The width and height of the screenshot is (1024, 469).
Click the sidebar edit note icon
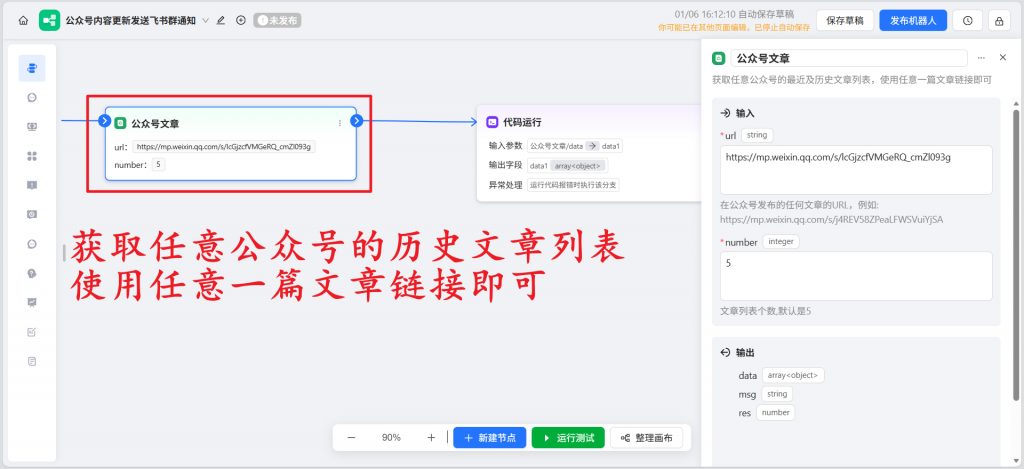(32, 332)
